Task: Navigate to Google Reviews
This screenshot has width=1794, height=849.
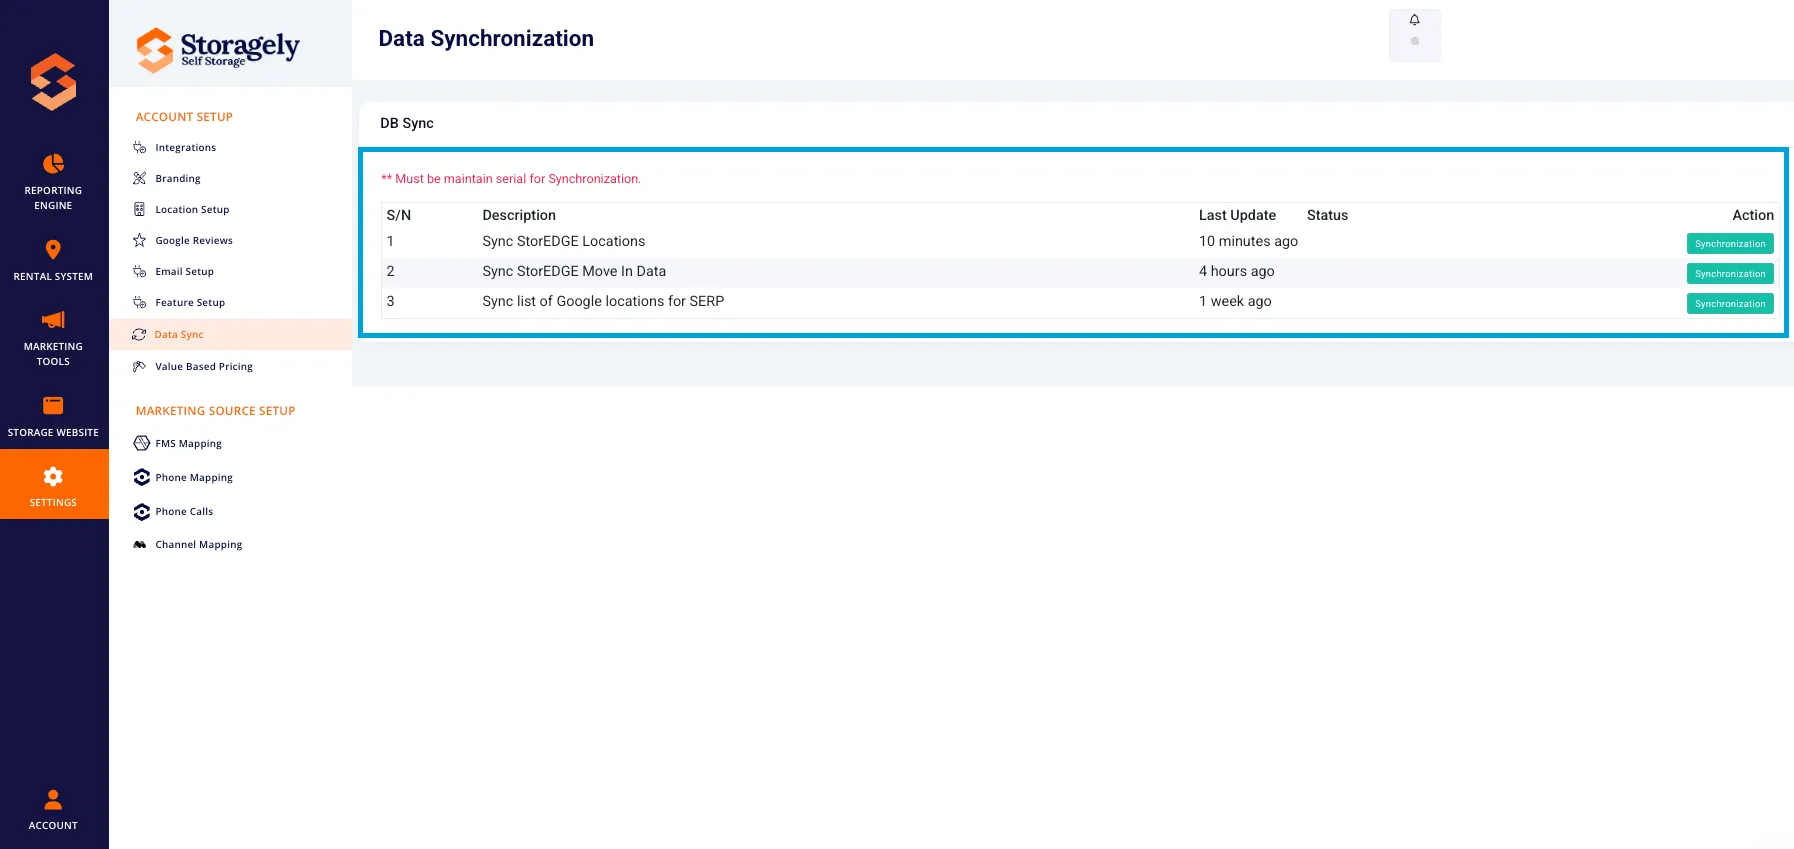Action: (194, 240)
